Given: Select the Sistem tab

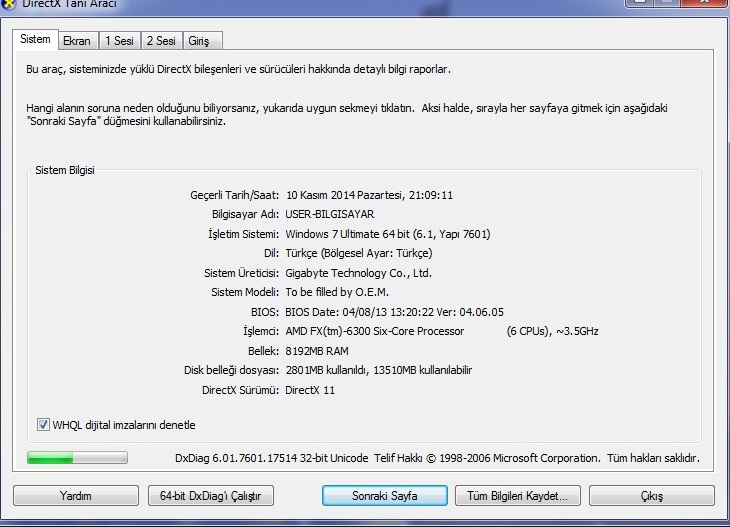Looking at the screenshot, I should [x=35, y=40].
